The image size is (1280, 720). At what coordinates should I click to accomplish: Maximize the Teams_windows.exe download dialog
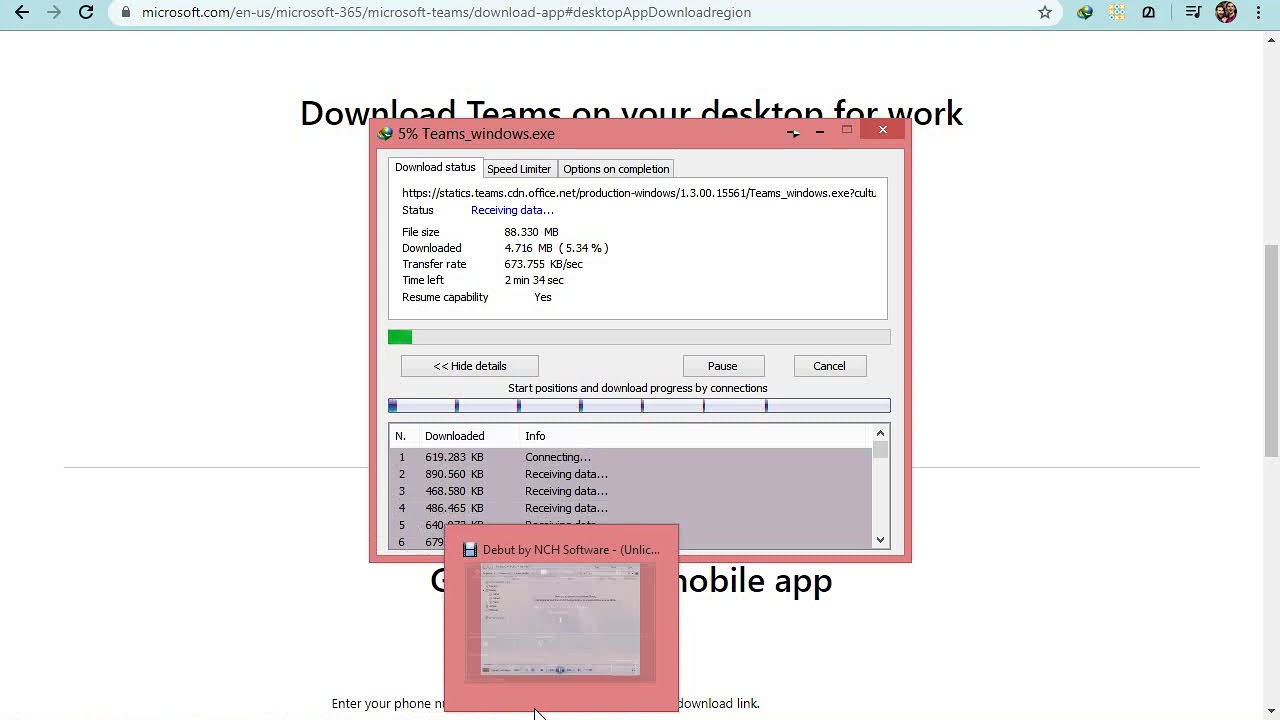[847, 130]
